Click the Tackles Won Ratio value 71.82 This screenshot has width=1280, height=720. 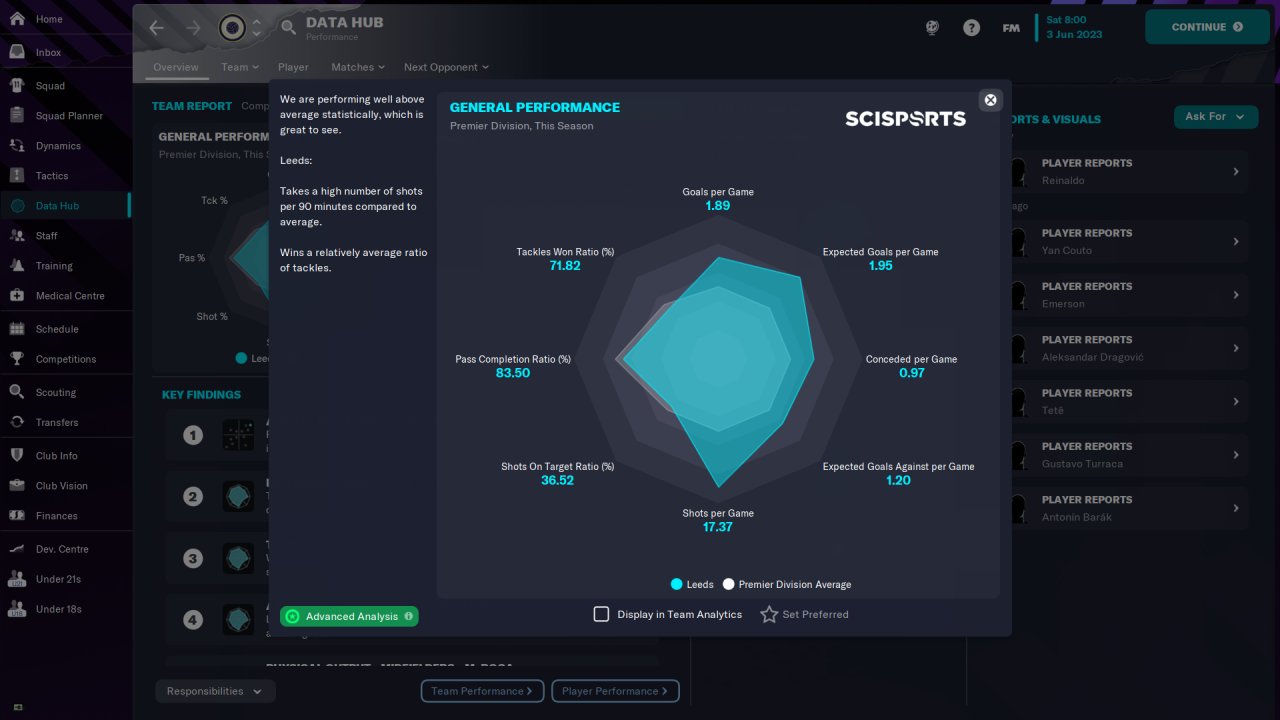[565, 266]
